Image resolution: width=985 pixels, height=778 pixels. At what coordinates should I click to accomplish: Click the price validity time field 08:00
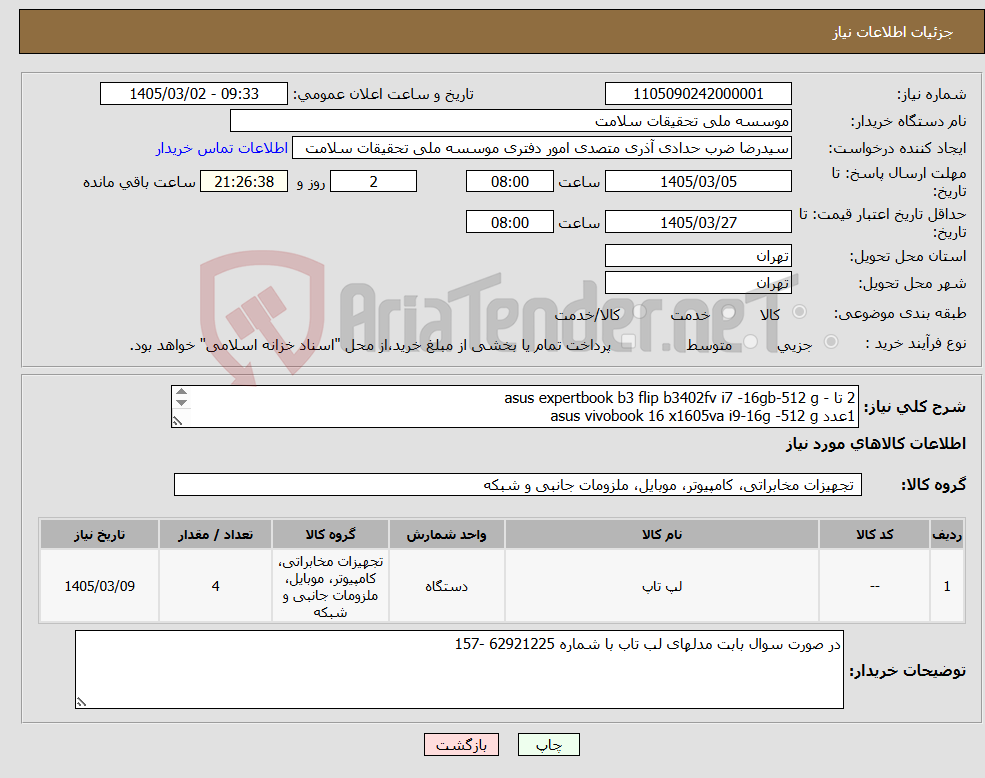click(509, 222)
